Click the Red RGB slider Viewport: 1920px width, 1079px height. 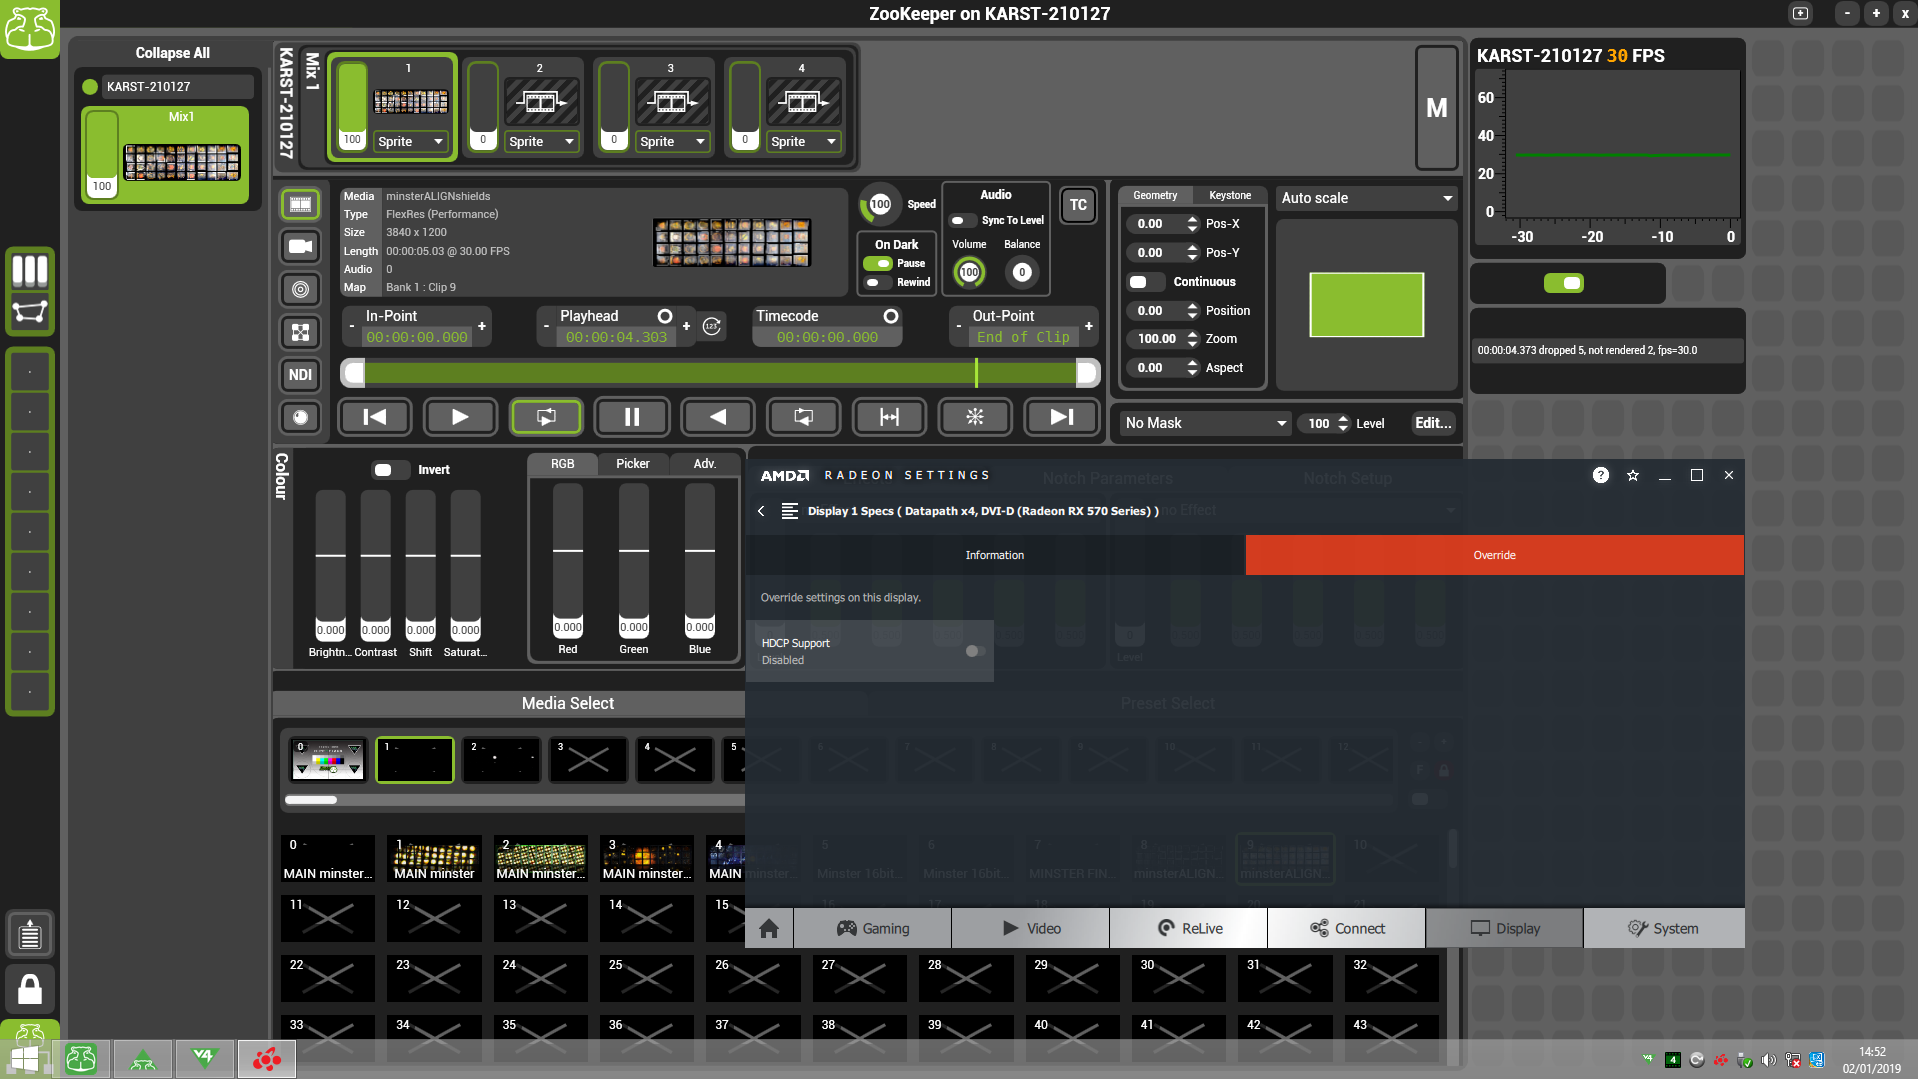(568, 560)
